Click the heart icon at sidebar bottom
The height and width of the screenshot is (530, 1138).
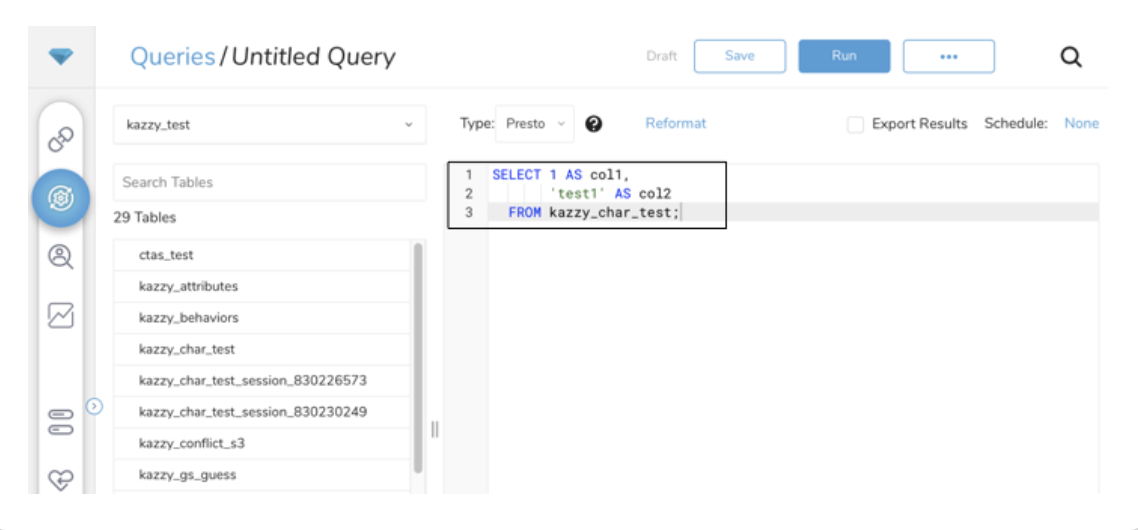pyautogui.click(x=61, y=479)
